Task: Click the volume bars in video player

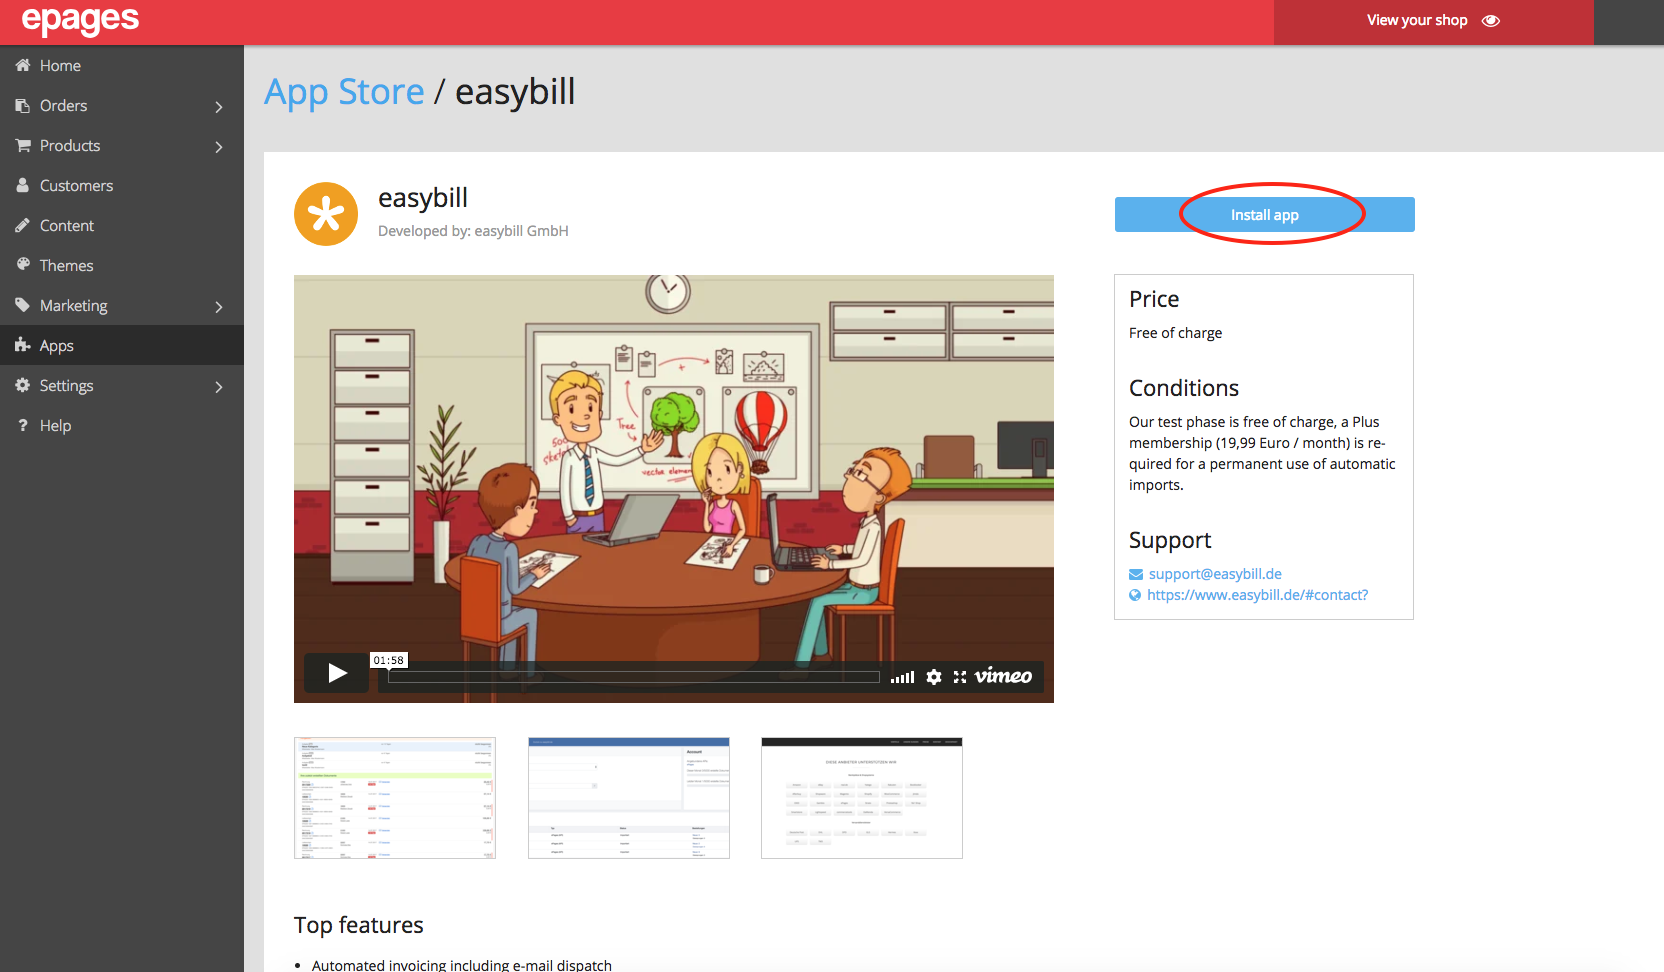Action: (902, 677)
